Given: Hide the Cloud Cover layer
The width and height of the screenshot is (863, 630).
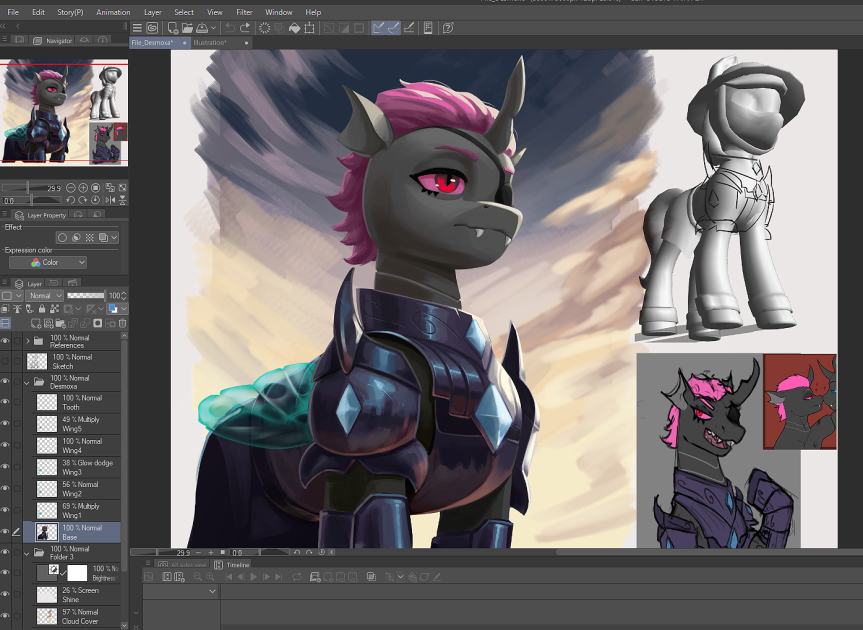Looking at the screenshot, I should pyautogui.click(x=6, y=616).
